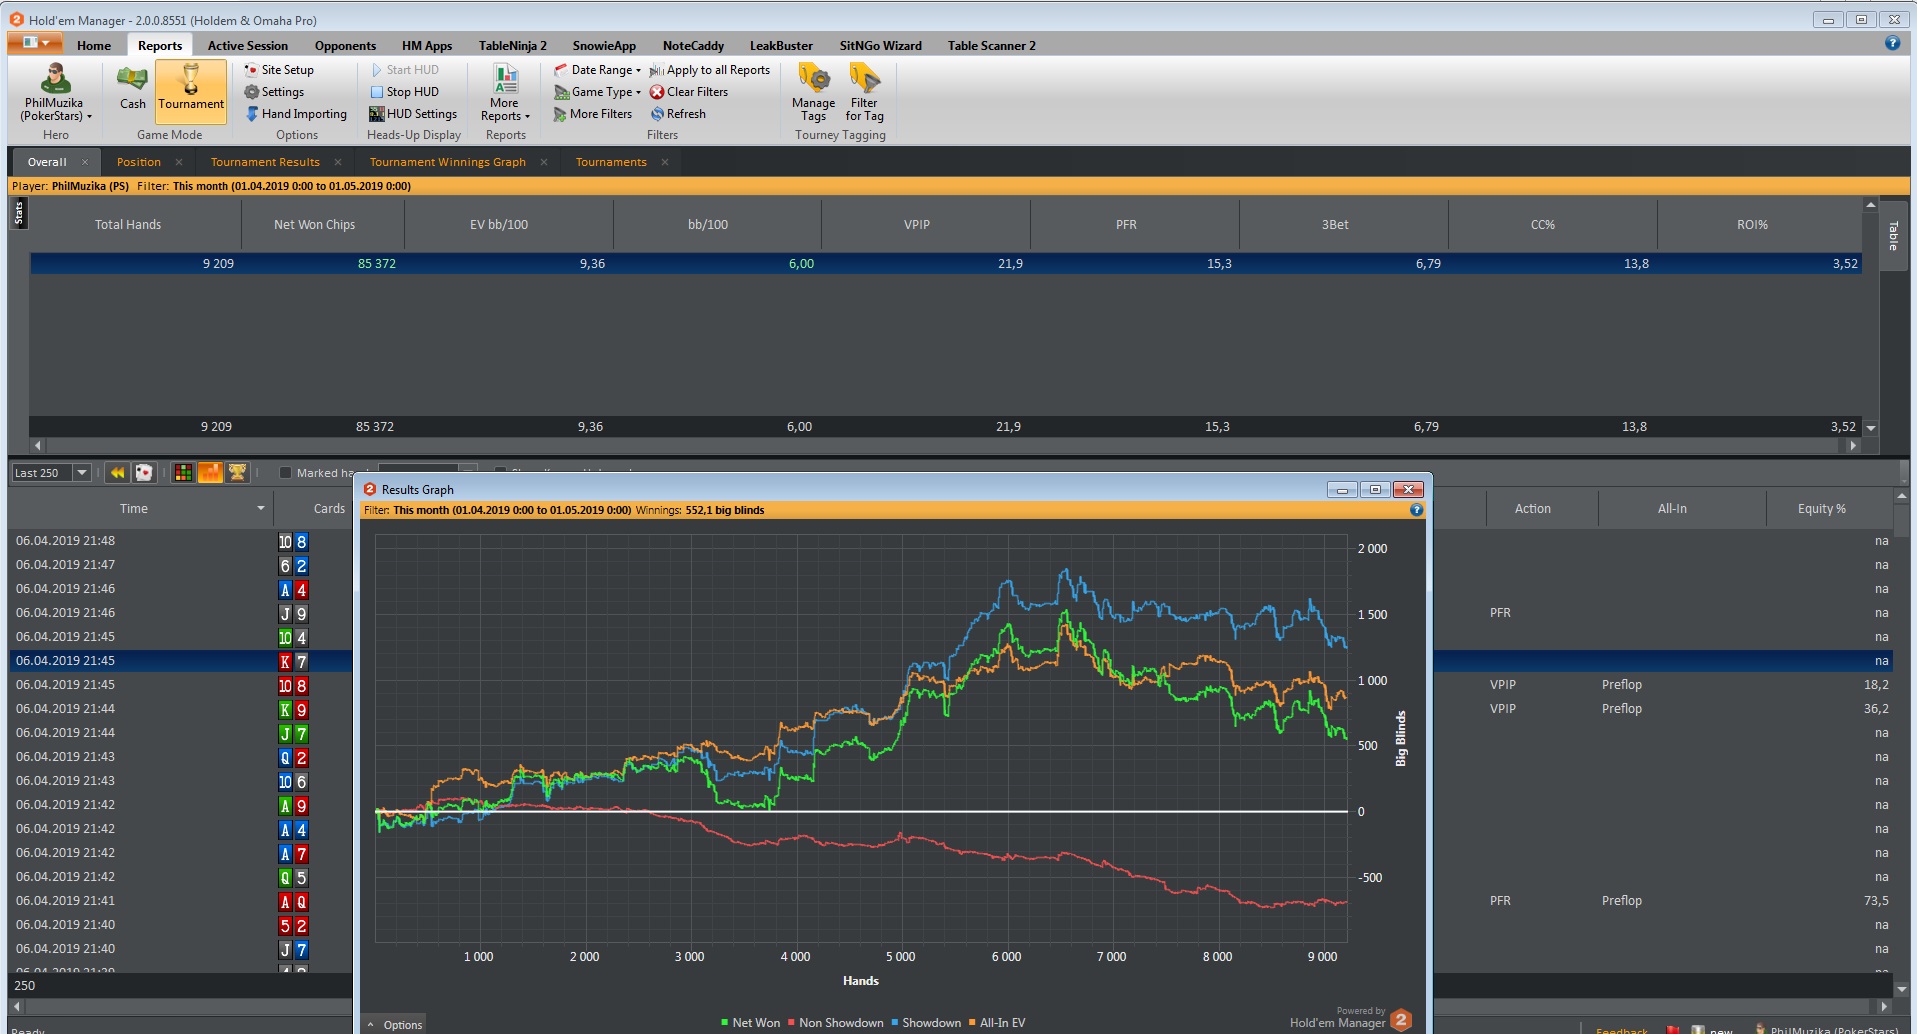The height and width of the screenshot is (1034, 1917).
Task: Click Clear Filters
Action: [689, 92]
